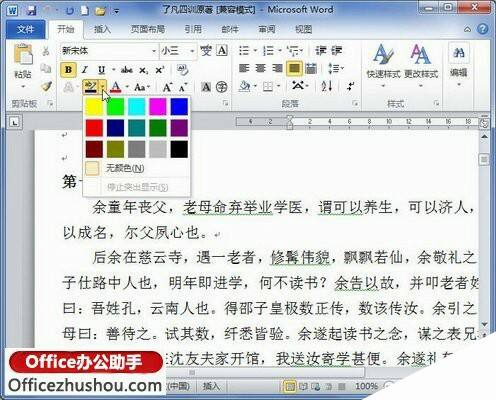Viewport: 496px width, 400px height.
Task: Click the Quick Styles icon
Action: (383, 54)
